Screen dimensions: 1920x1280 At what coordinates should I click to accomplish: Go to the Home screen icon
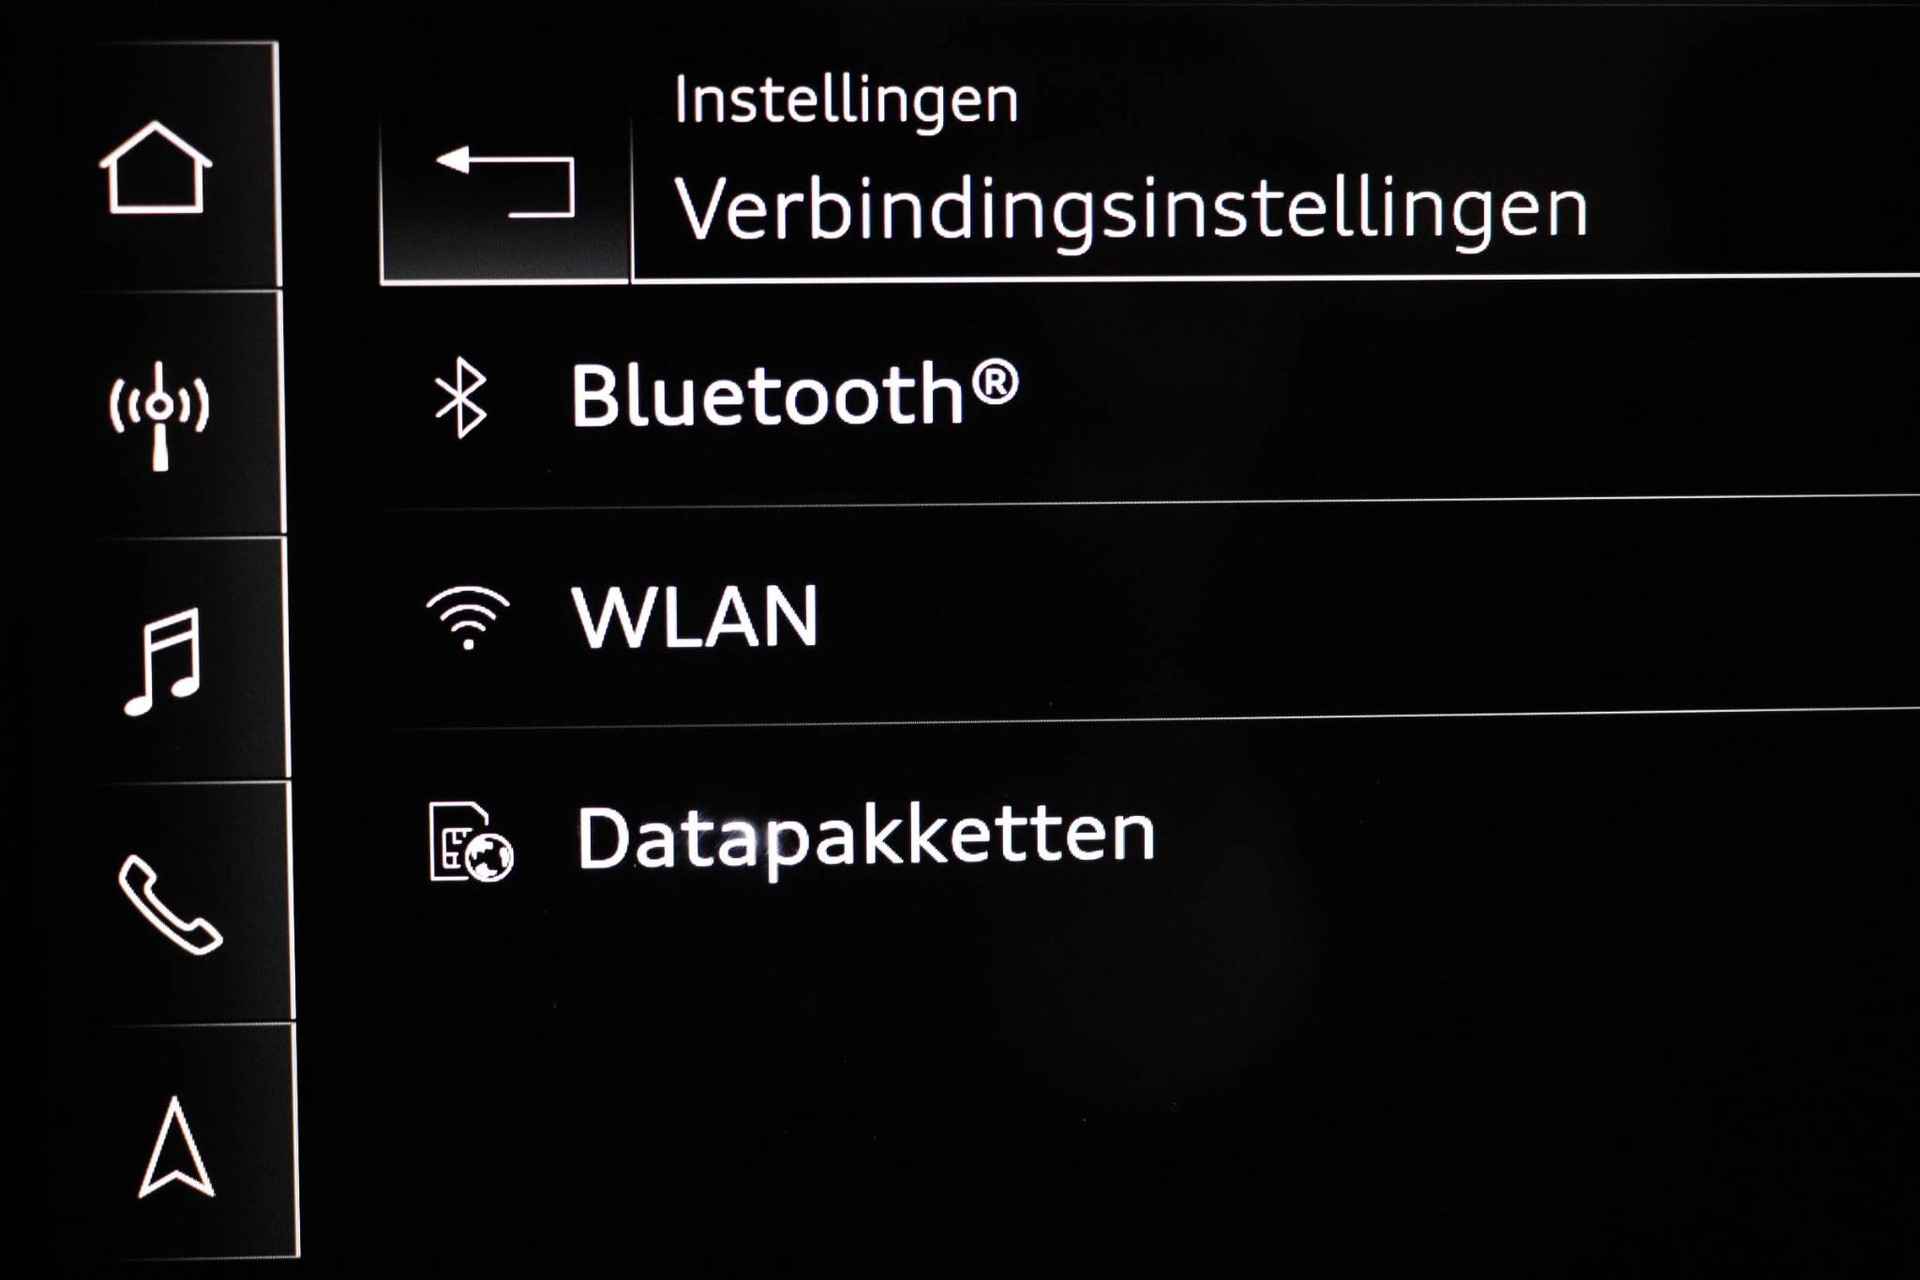[x=156, y=167]
